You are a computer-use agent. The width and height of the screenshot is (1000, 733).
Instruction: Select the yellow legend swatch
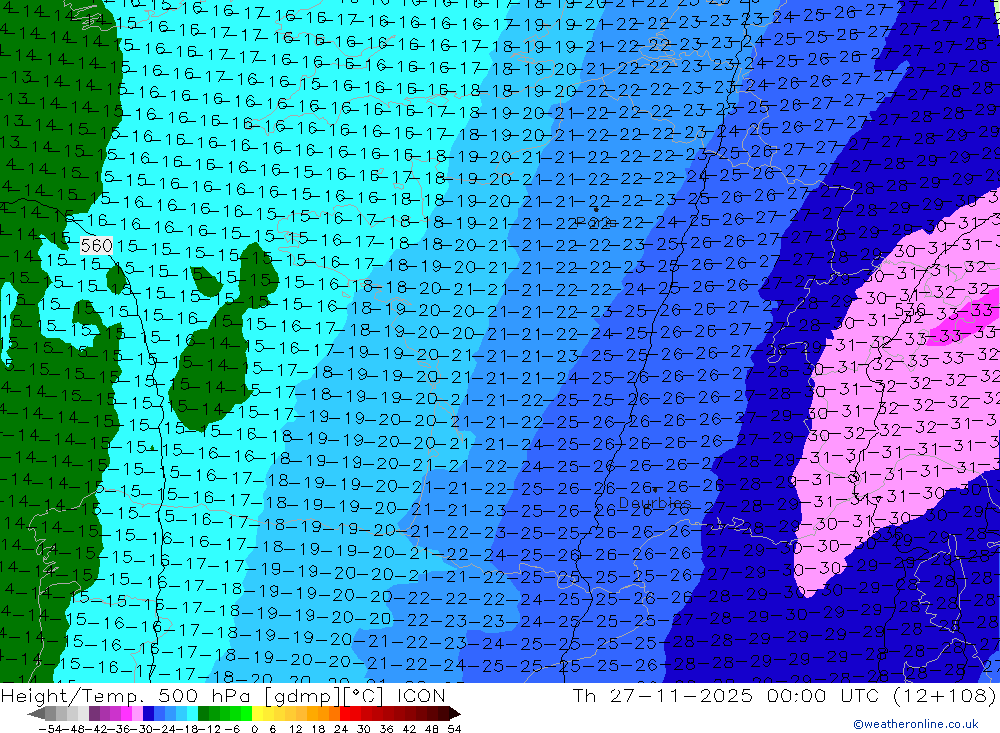coord(258,713)
